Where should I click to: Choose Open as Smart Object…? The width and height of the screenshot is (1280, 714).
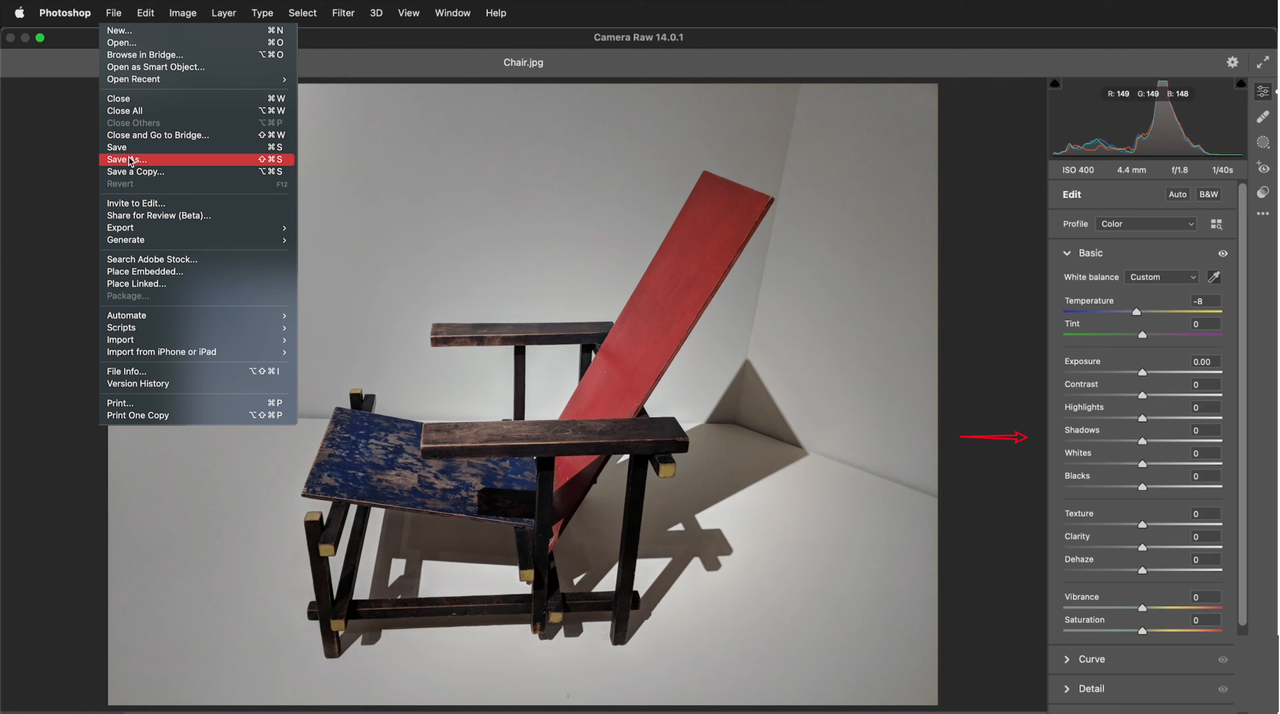pos(197,67)
